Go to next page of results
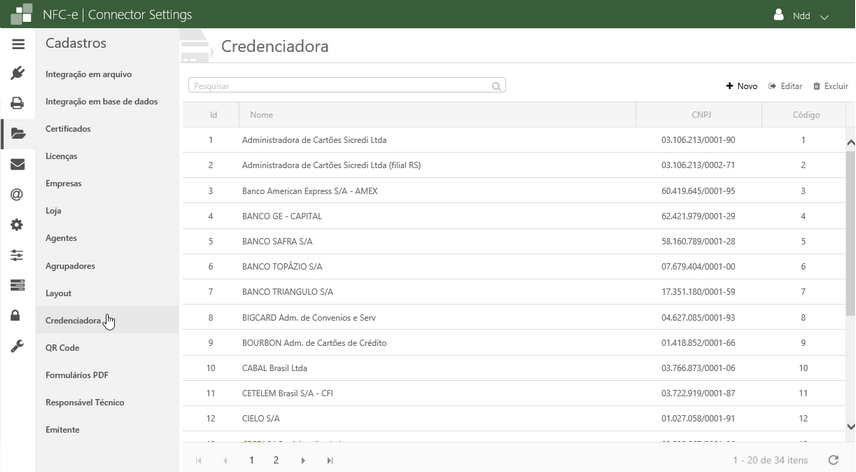Image resolution: width=856 pixels, height=472 pixels. coord(303,461)
